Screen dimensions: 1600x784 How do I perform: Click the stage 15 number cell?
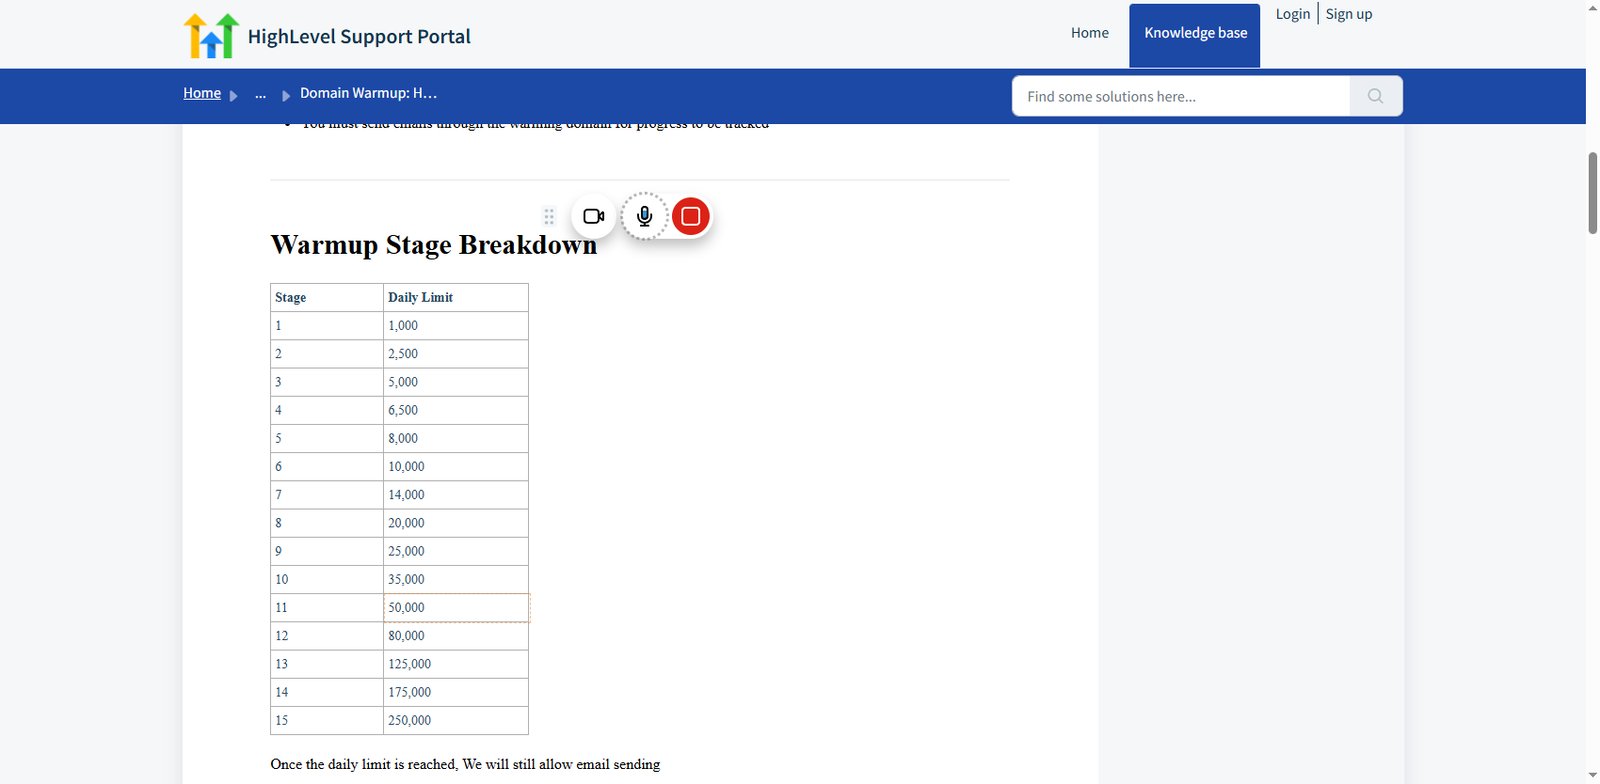pos(327,720)
